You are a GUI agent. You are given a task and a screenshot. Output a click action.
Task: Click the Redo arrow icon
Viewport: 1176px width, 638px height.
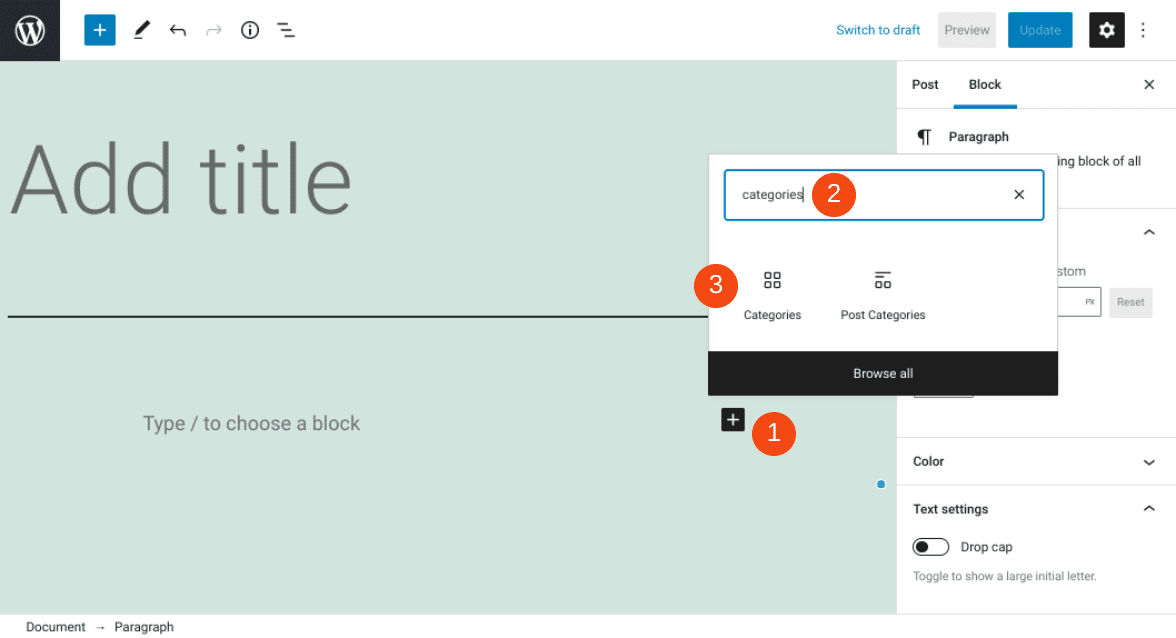pos(213,30)
